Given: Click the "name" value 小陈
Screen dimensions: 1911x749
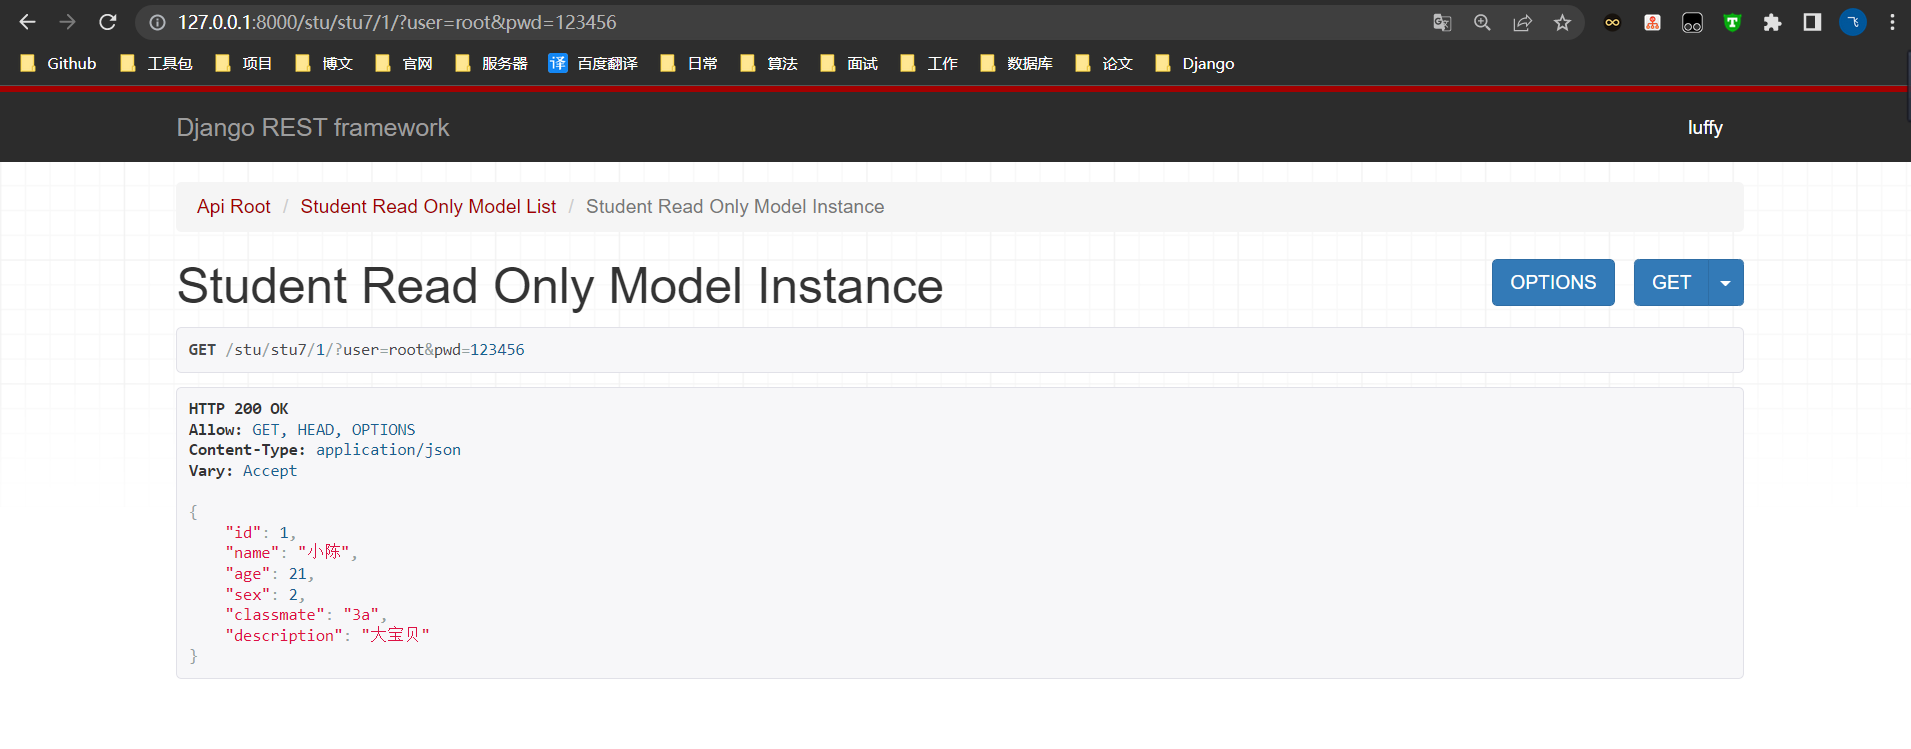Looking at the screenshot, I should pos(324,552).
